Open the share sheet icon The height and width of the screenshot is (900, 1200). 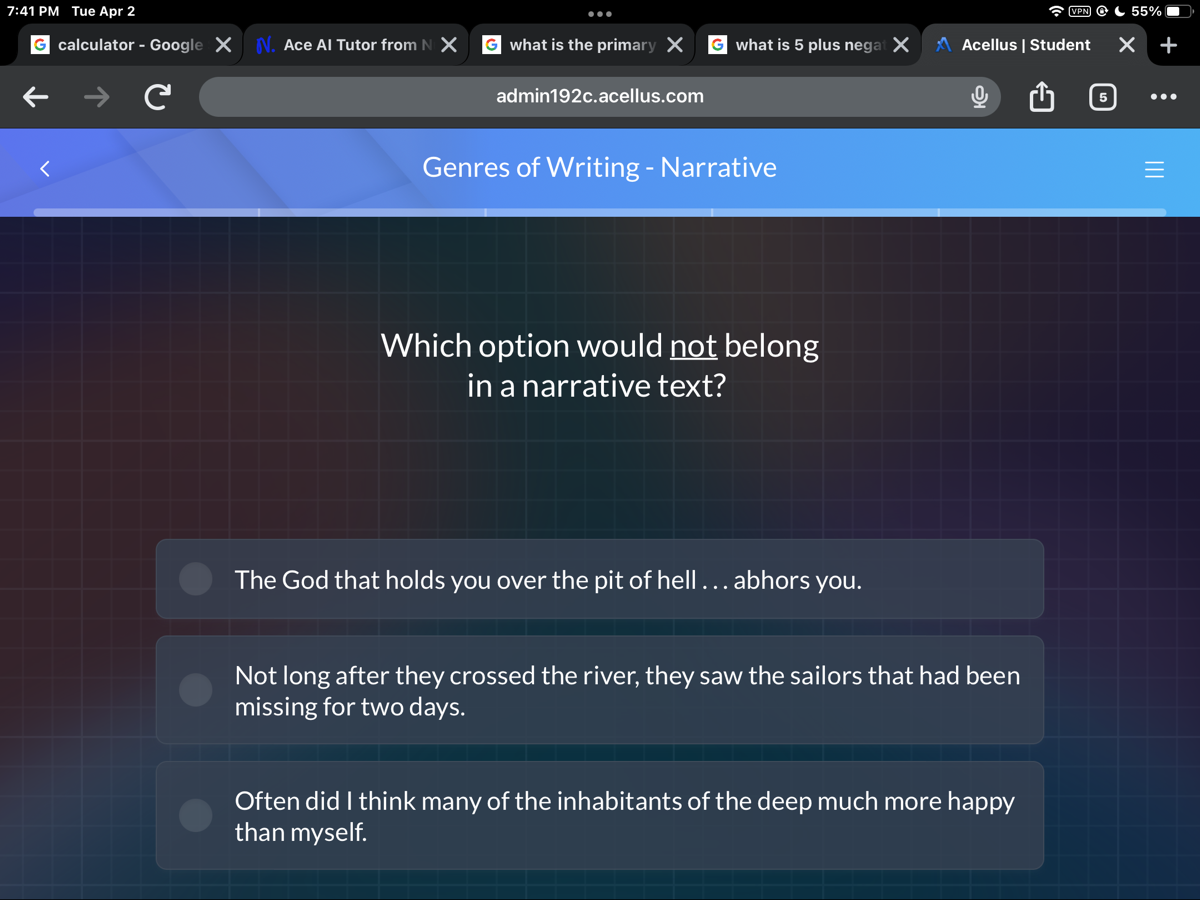1041,96
